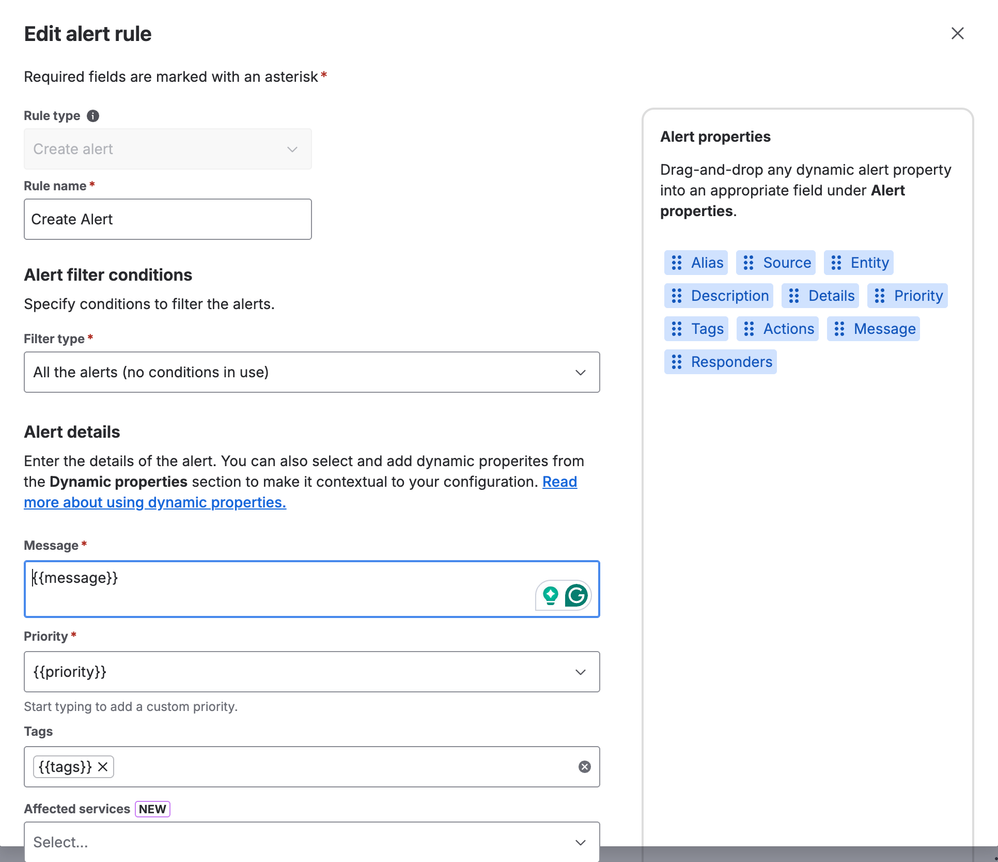Click the drag handle on Alias property
The height and width of the screenshot is (862, 998).
pyautogui.click(x=676, y=262)
